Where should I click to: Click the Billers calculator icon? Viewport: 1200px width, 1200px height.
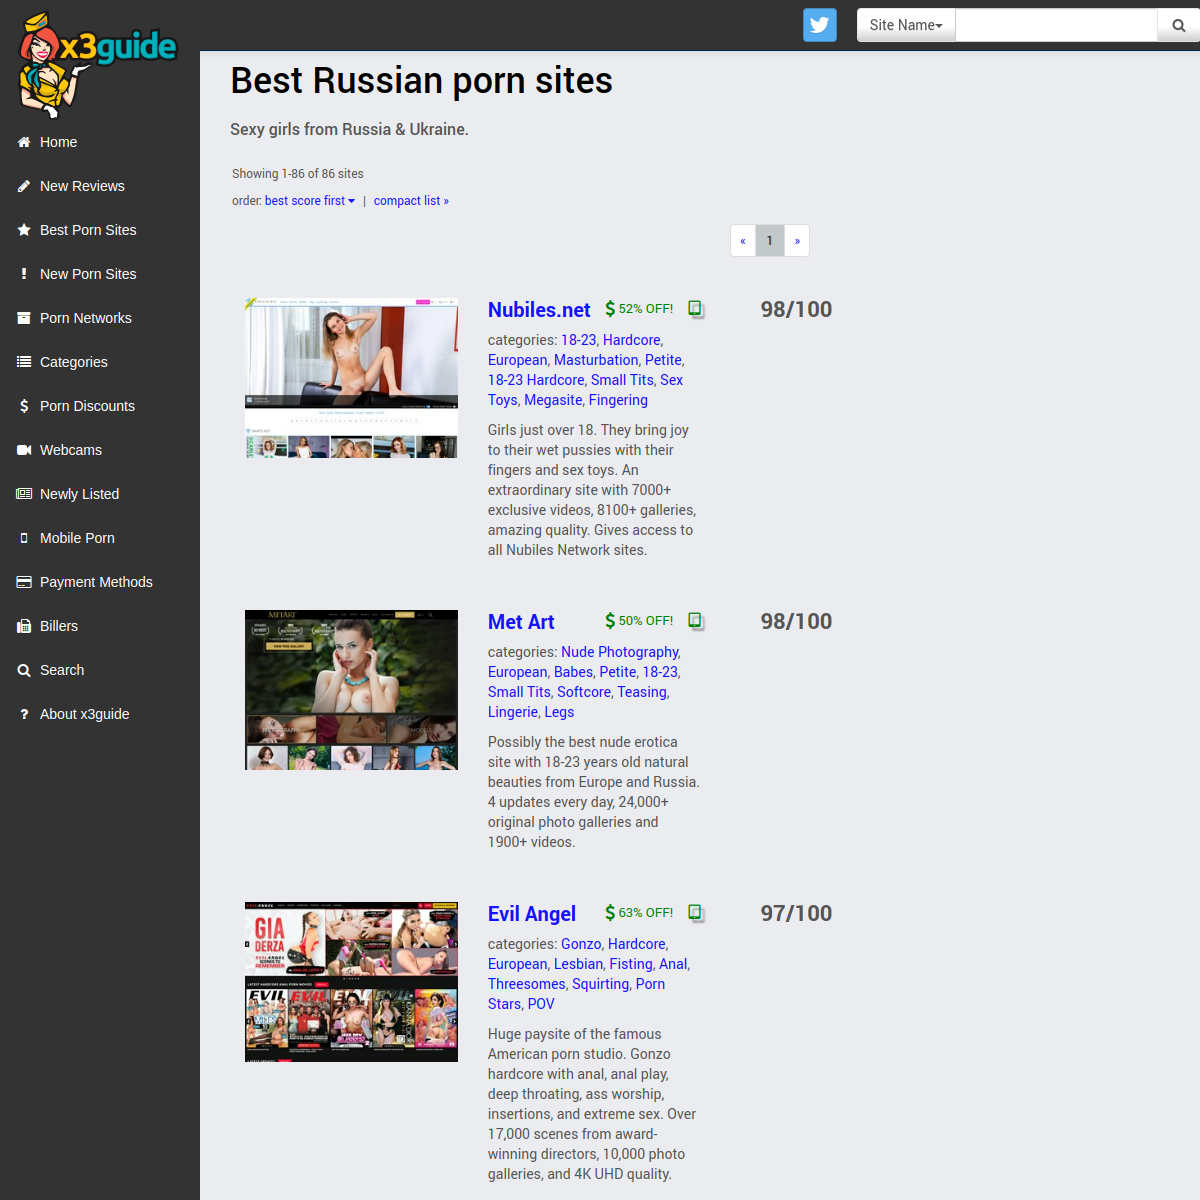click(x=24, y=626)
